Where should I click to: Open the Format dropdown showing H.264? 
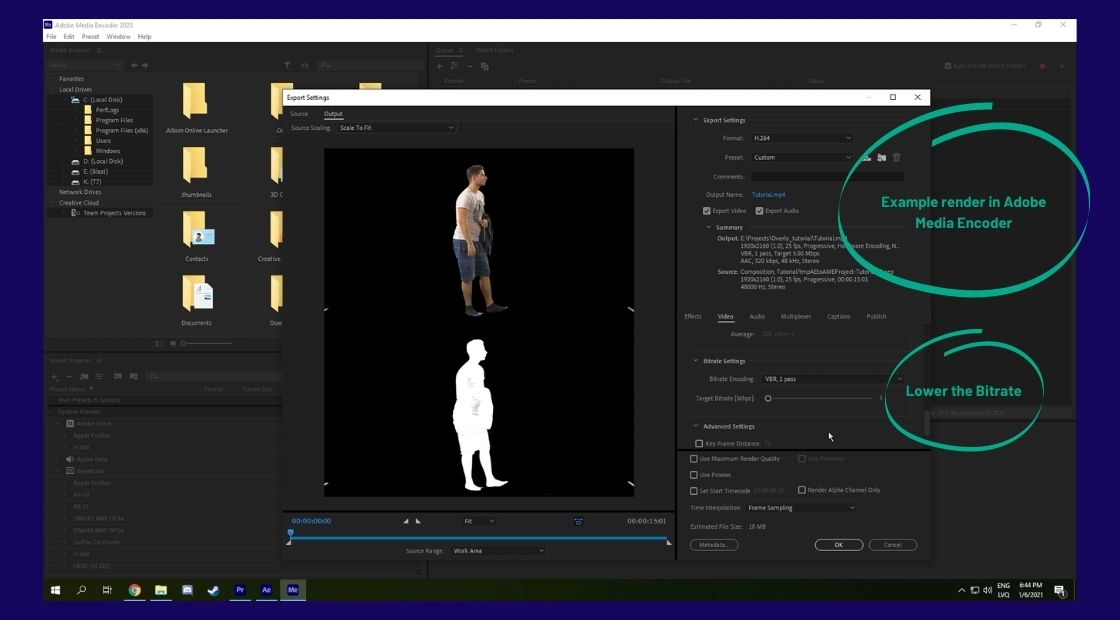click(x=800, y=138)
